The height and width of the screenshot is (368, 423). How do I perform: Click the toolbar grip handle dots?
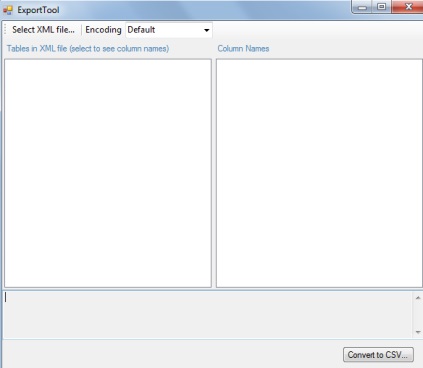coord(5,30)
